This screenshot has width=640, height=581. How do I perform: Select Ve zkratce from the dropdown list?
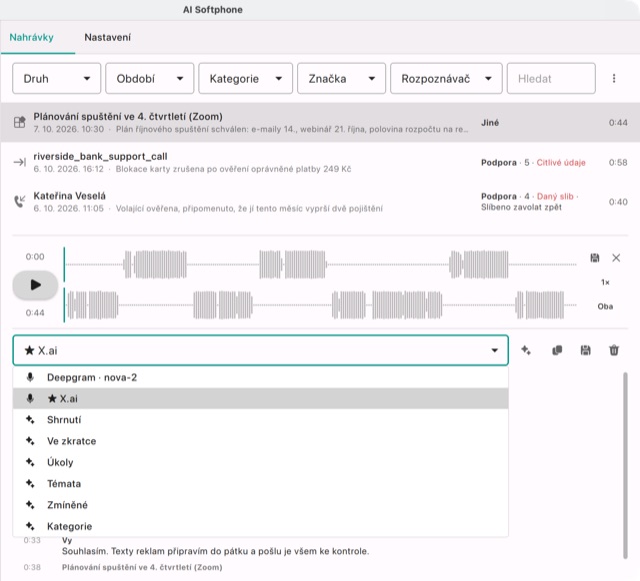tap(260, 441)
